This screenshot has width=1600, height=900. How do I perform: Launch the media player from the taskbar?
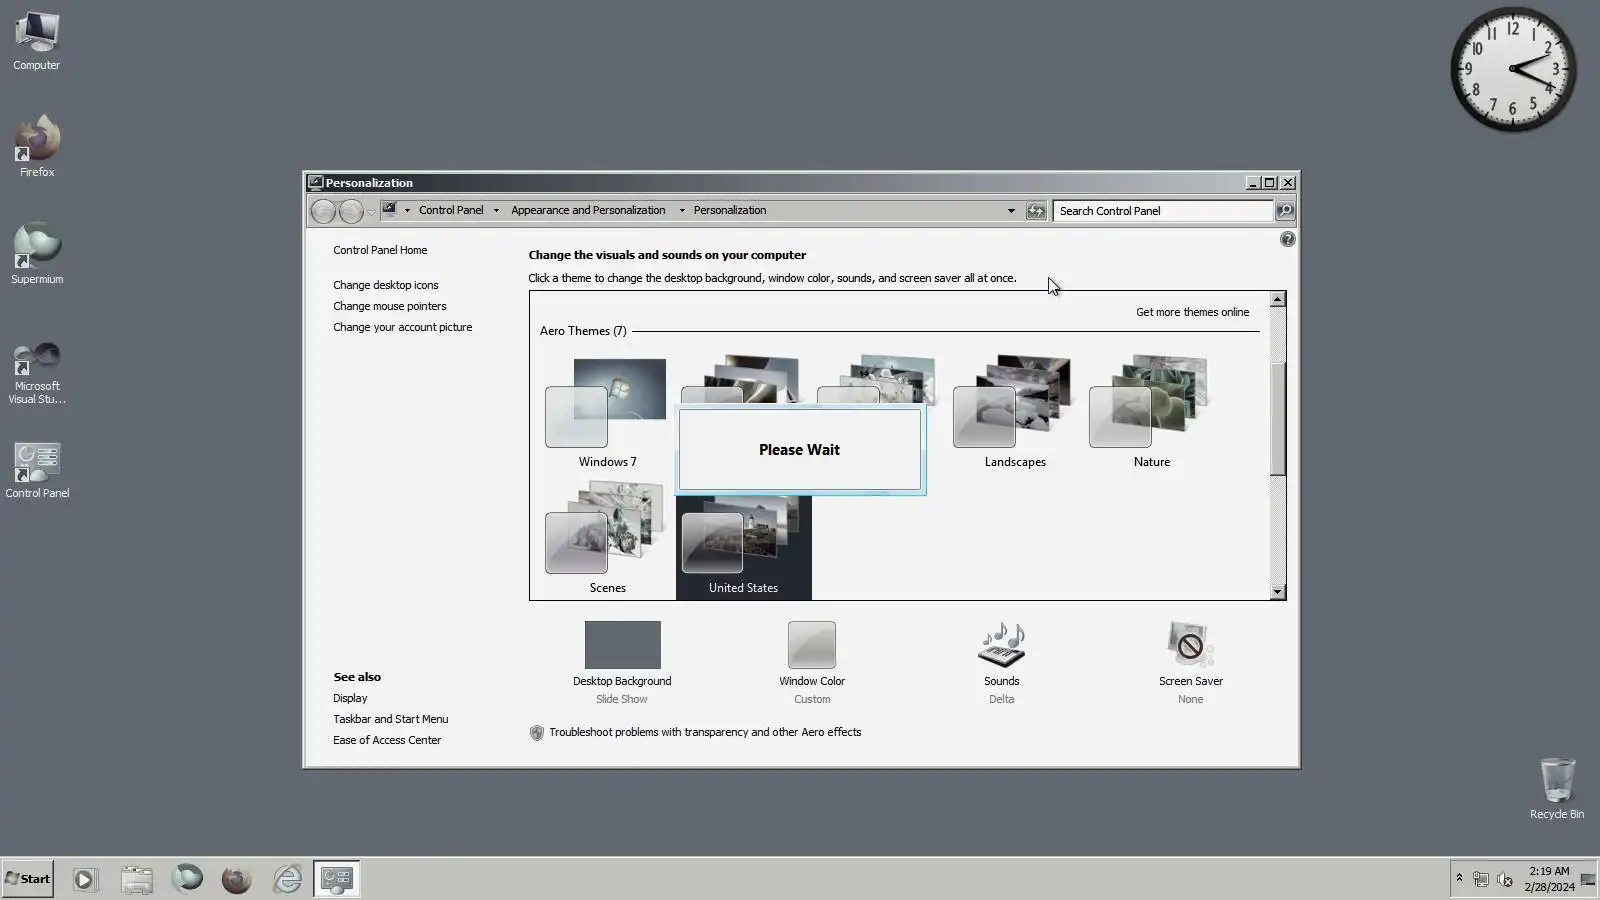[85, 880]
